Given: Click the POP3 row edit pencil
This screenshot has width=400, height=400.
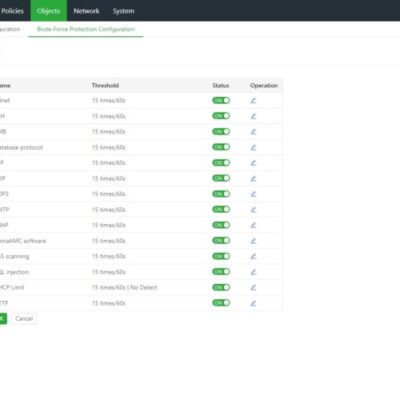Looking at the screenshot, I should pyautogui.click(x=253, y=194).
